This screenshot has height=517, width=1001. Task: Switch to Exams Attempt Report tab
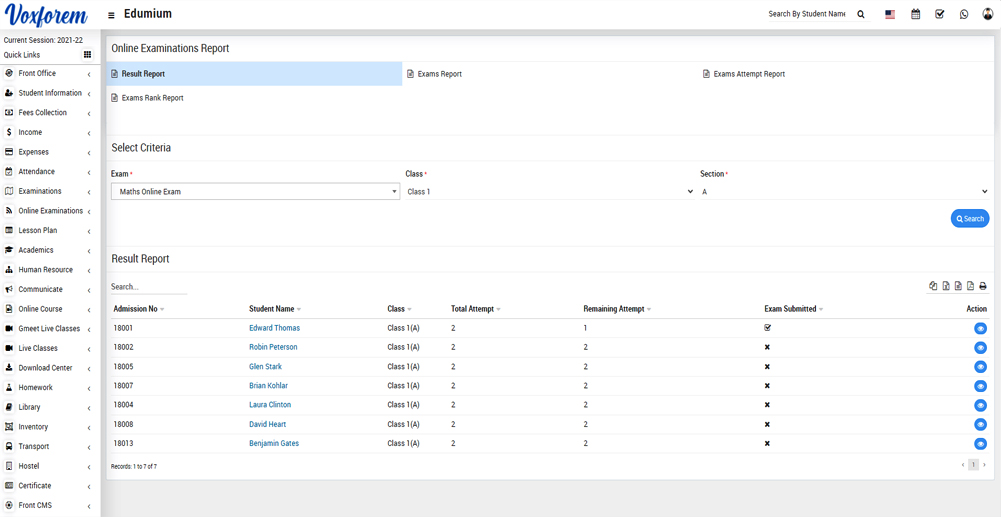748,74
